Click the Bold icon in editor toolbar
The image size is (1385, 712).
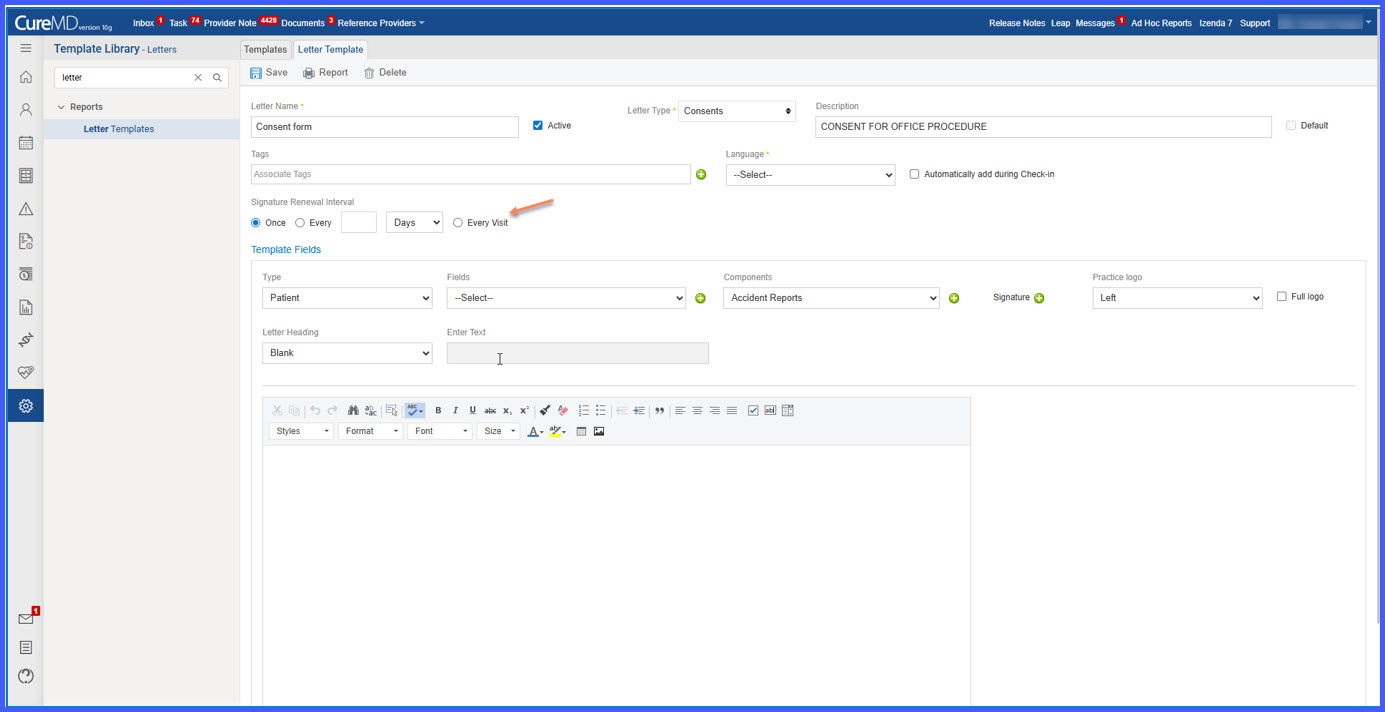438,410
